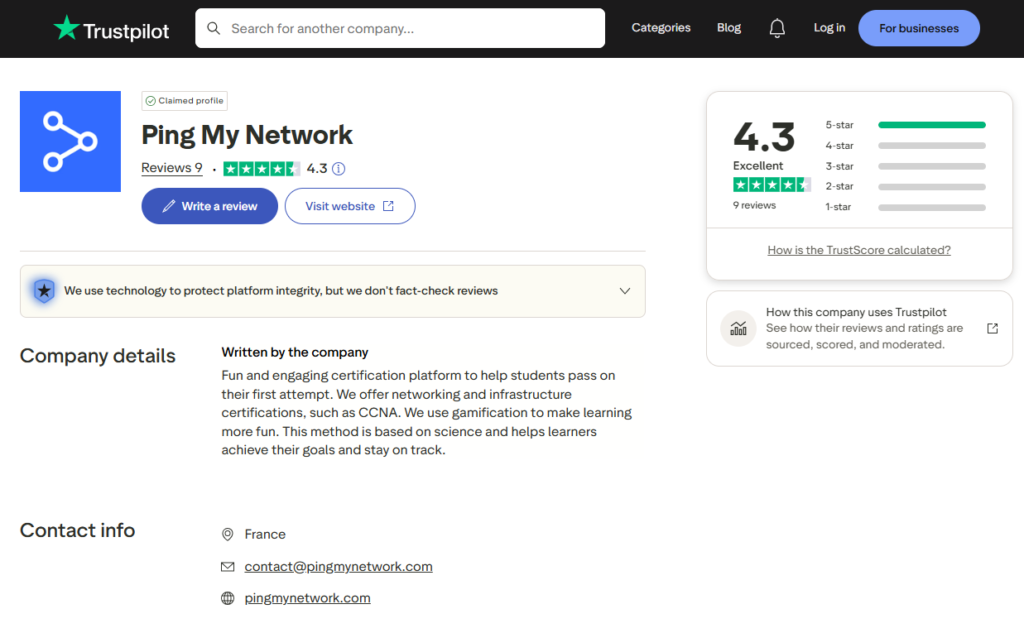This screenshot has height=633, width=1024.
Task: Open notifications via the bell icon
Action: [x=777, y=28]
